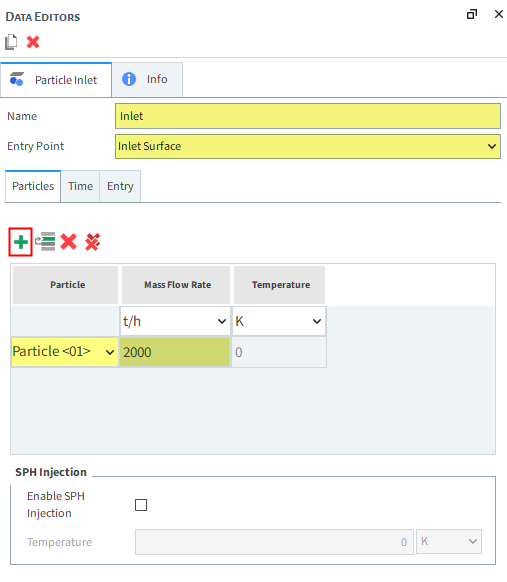Open the t/h mass flow unit dropdown
The width and height of the screenshot is (507, 582).
[x=175, y=321]
